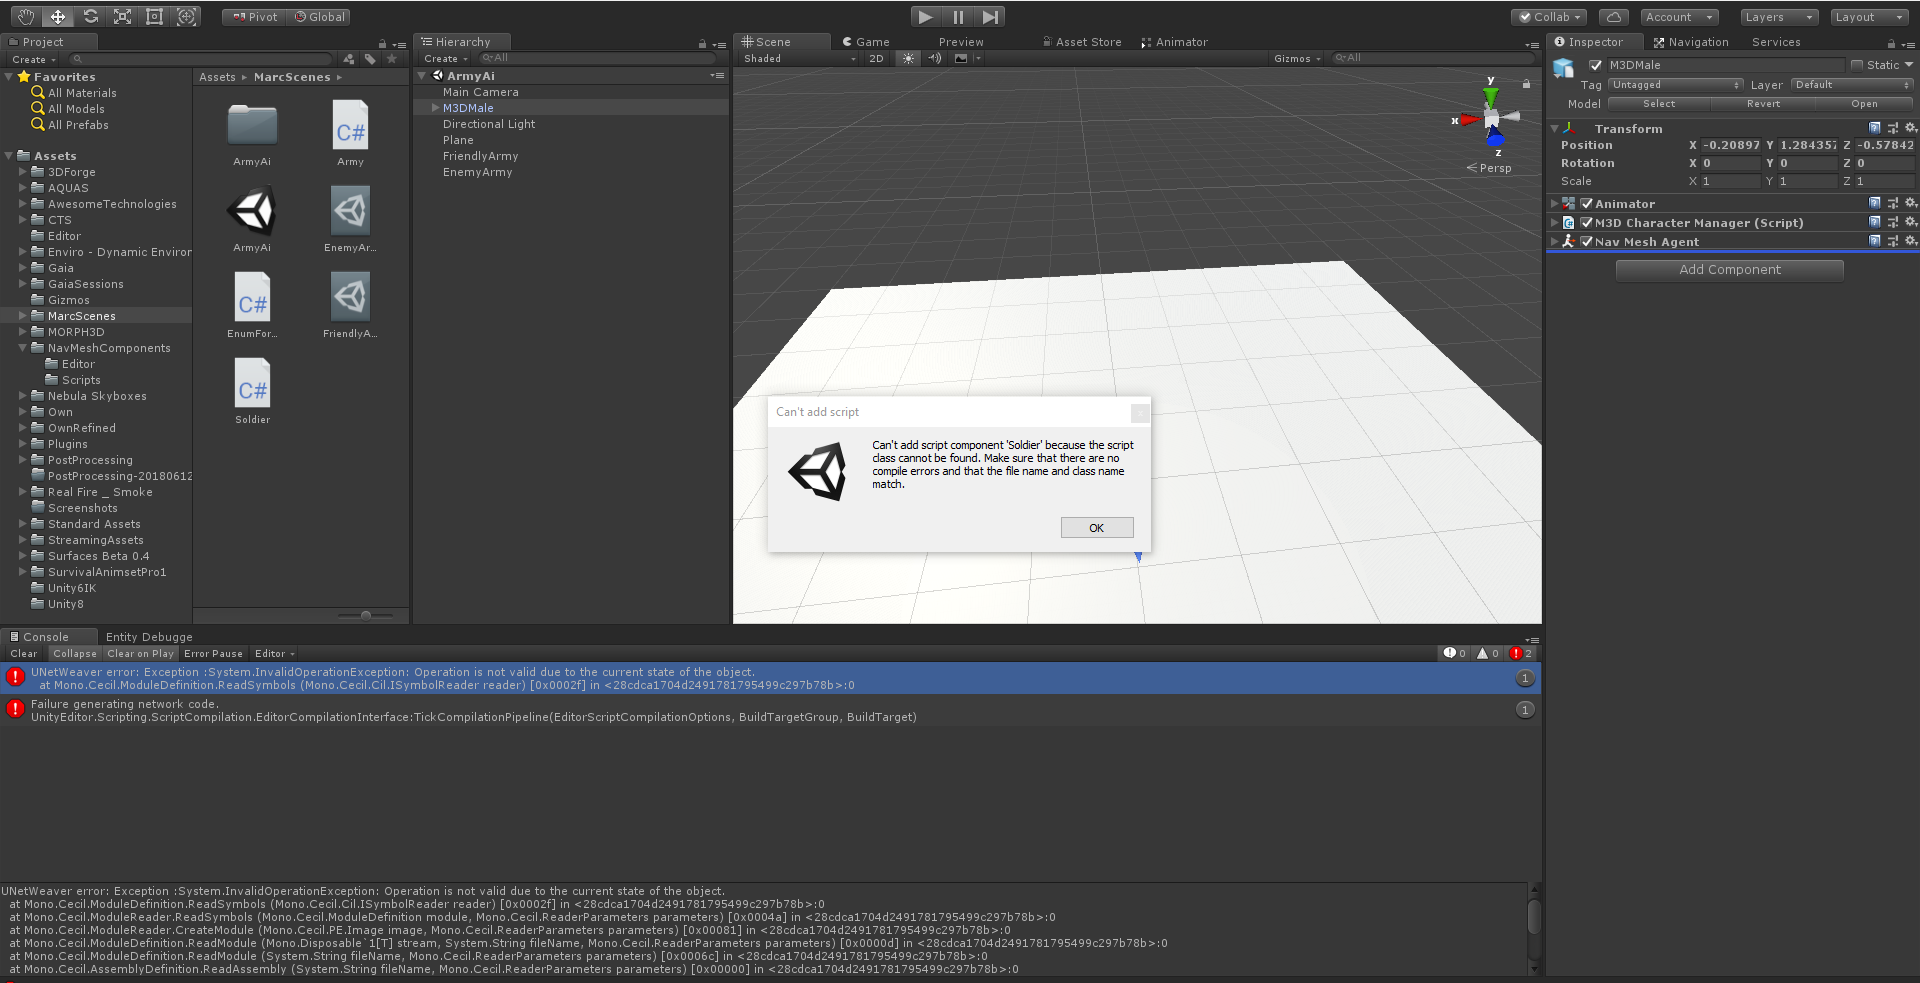The image size is (1920, 983).
Task: Click the console Clear button
Action: tap(24, 653)
